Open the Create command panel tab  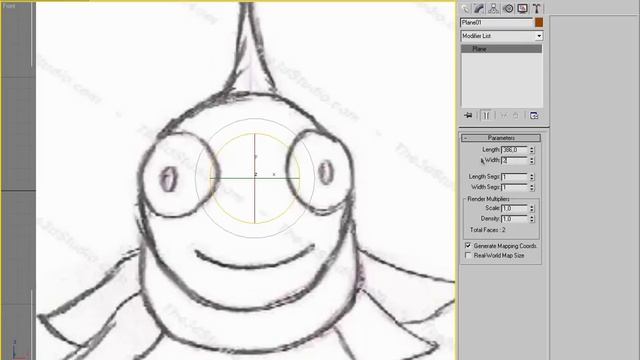click(x=465, y=8)
